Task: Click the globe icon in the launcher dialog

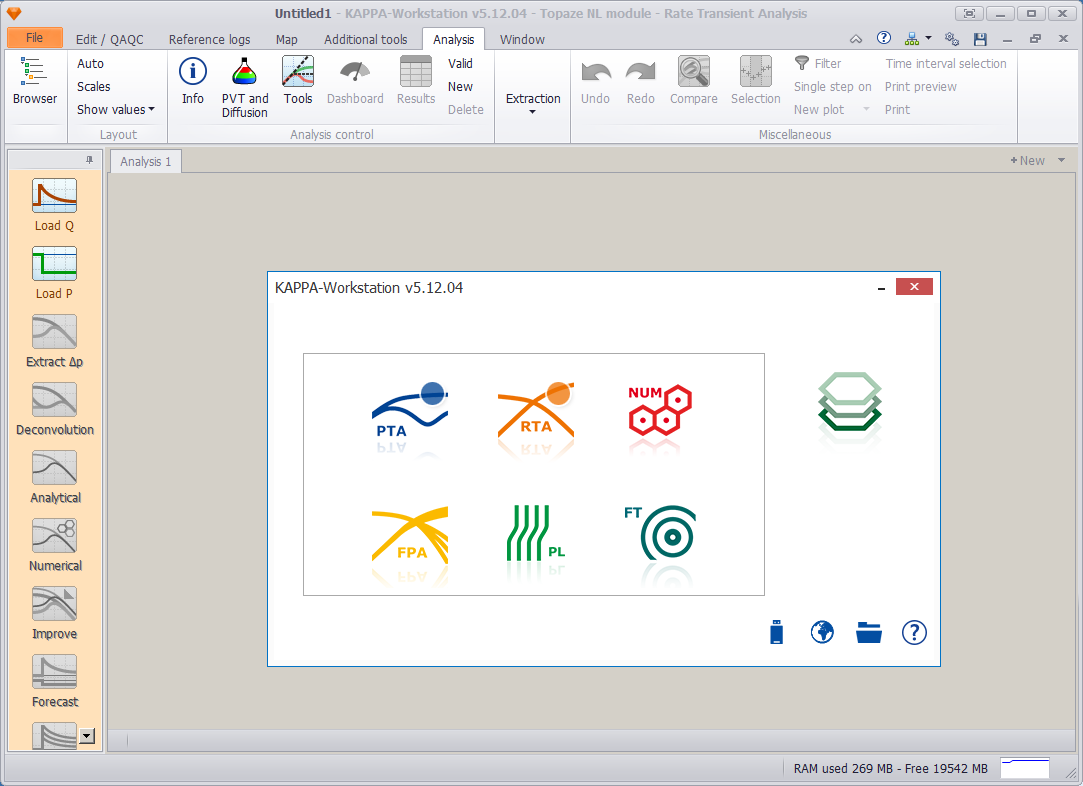Action: tap(822, 632)
